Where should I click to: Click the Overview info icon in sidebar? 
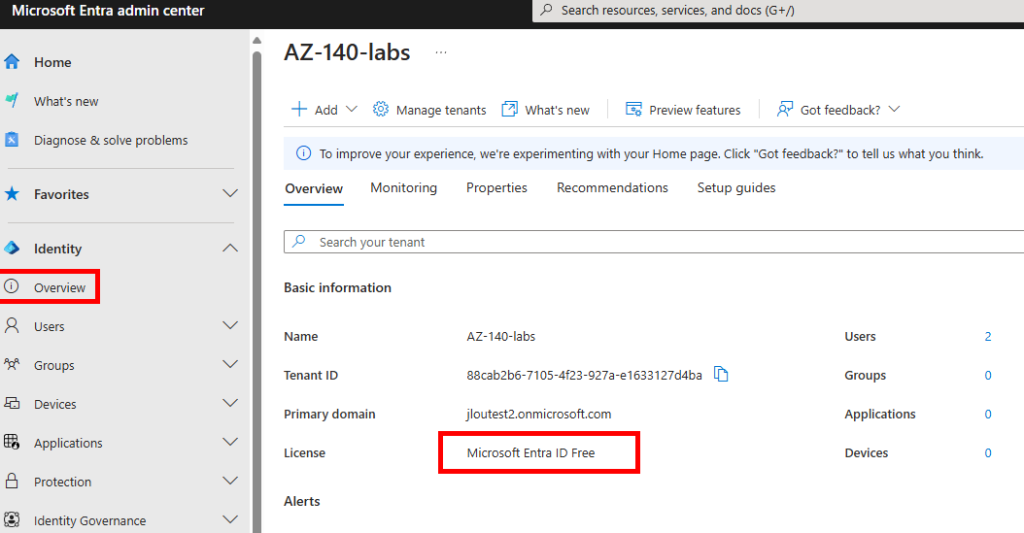click(x=12, y=287)
